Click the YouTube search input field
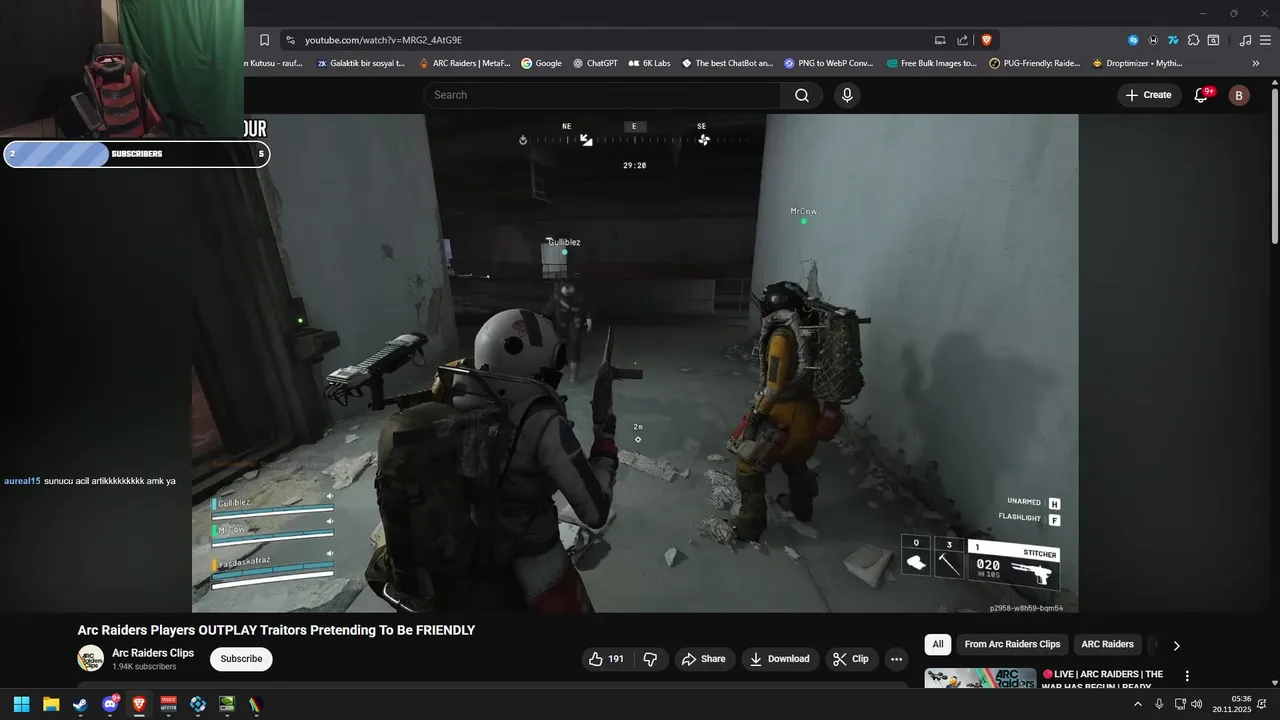Image resolution: width=1280 pixels, height=720 pixels. (602, 95)
